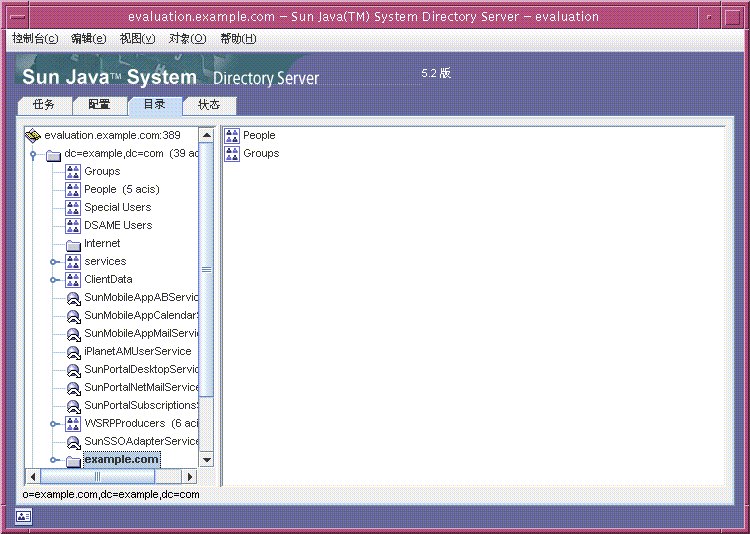The height and width of the screenshot is (534, 750).
Task: Click the Groups icon in the tree
Action: (x=73, y=172)
